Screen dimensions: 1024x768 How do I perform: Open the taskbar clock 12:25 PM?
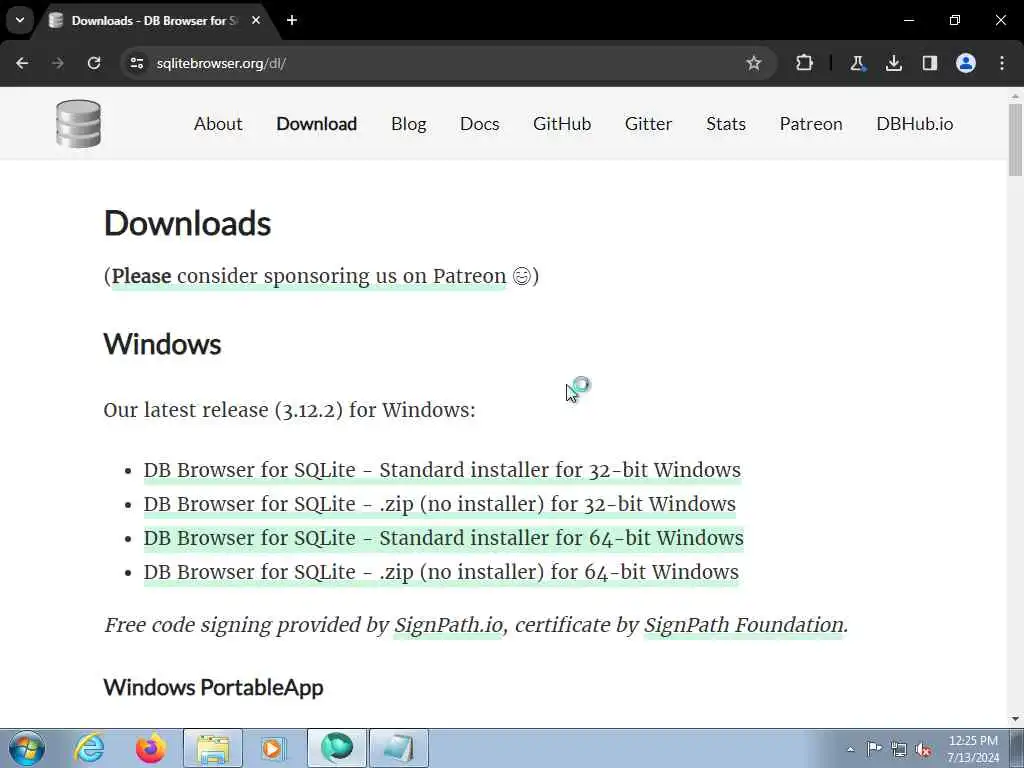973,748
